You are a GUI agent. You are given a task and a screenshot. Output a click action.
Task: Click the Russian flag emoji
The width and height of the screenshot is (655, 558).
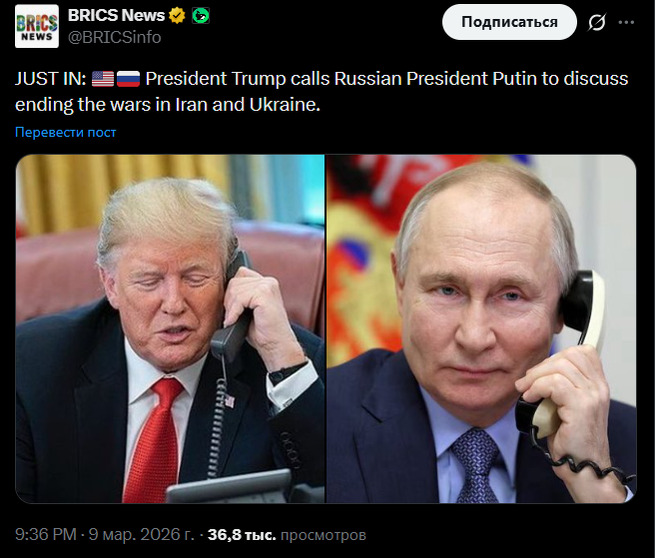click(x=128, y=79)
